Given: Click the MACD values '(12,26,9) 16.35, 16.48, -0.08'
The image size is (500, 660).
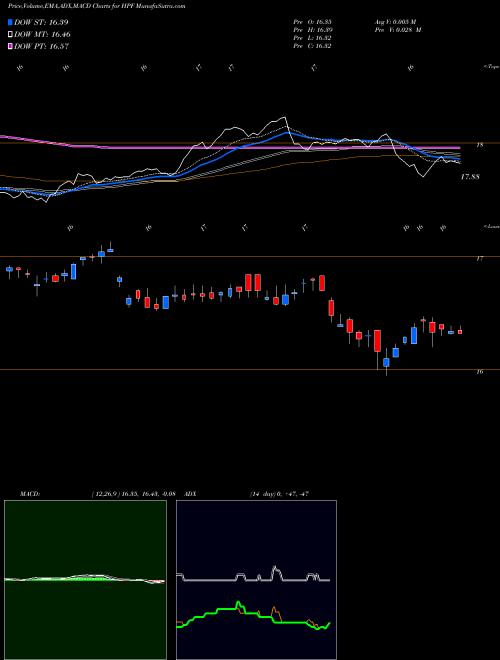Looking at the screenshot, I should point(133,494).
